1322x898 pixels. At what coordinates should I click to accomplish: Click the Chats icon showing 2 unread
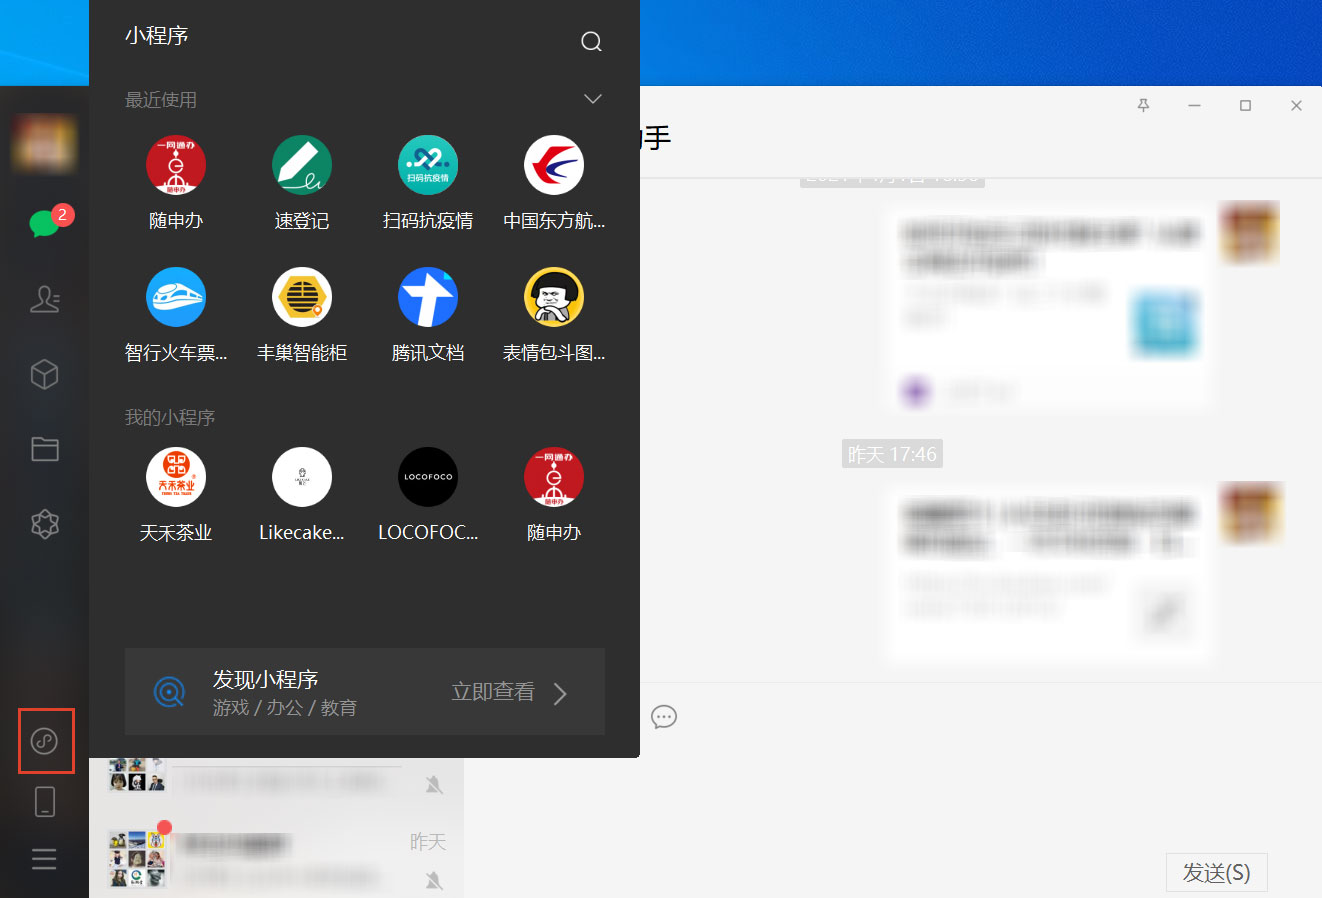point(45,224)
